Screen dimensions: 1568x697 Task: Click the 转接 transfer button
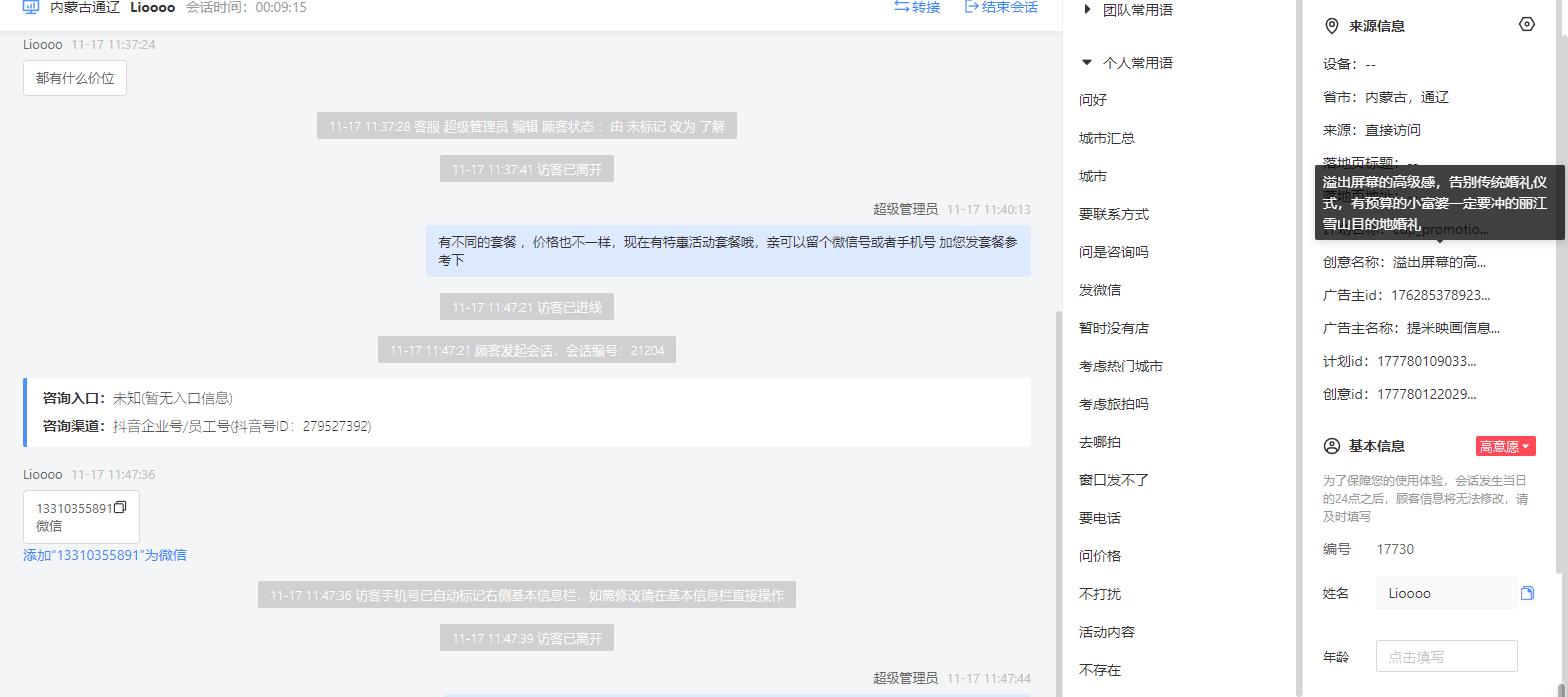click(917, 7)
